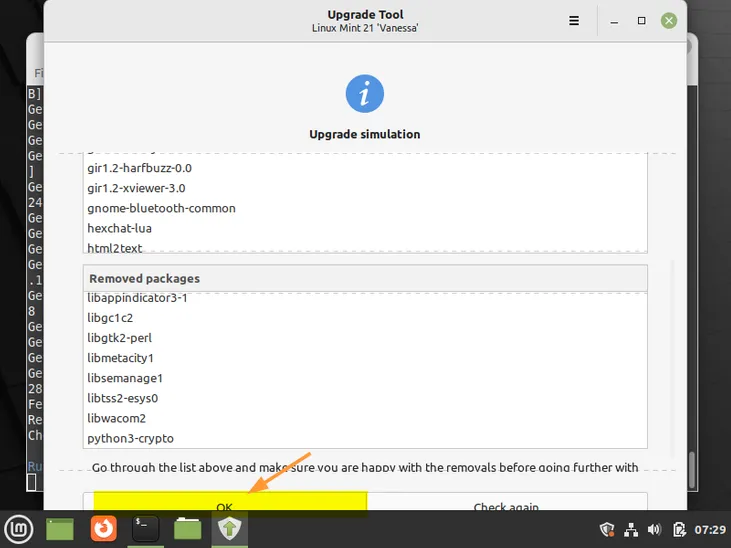Click the Removed packages column header
Image resolution: width=731 pixels, height=548 pixels.
pyautogui.click(x=365, y=278)
